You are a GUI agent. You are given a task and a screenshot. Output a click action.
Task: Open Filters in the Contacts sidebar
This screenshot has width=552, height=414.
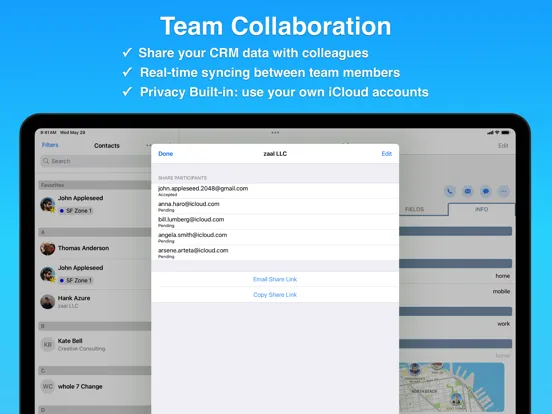point(50,145)
